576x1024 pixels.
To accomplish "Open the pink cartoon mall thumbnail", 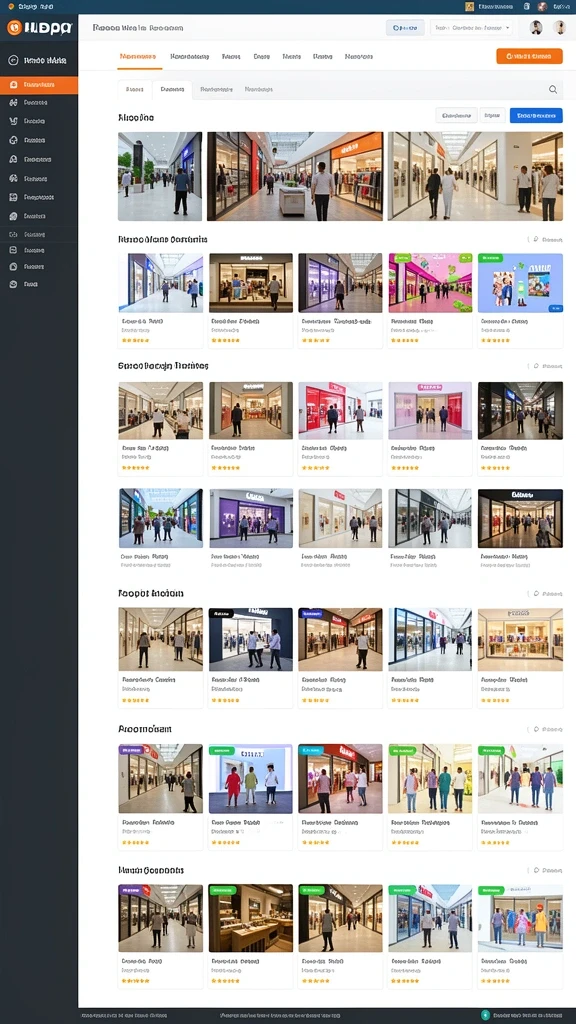I will [x=430, y=283].
